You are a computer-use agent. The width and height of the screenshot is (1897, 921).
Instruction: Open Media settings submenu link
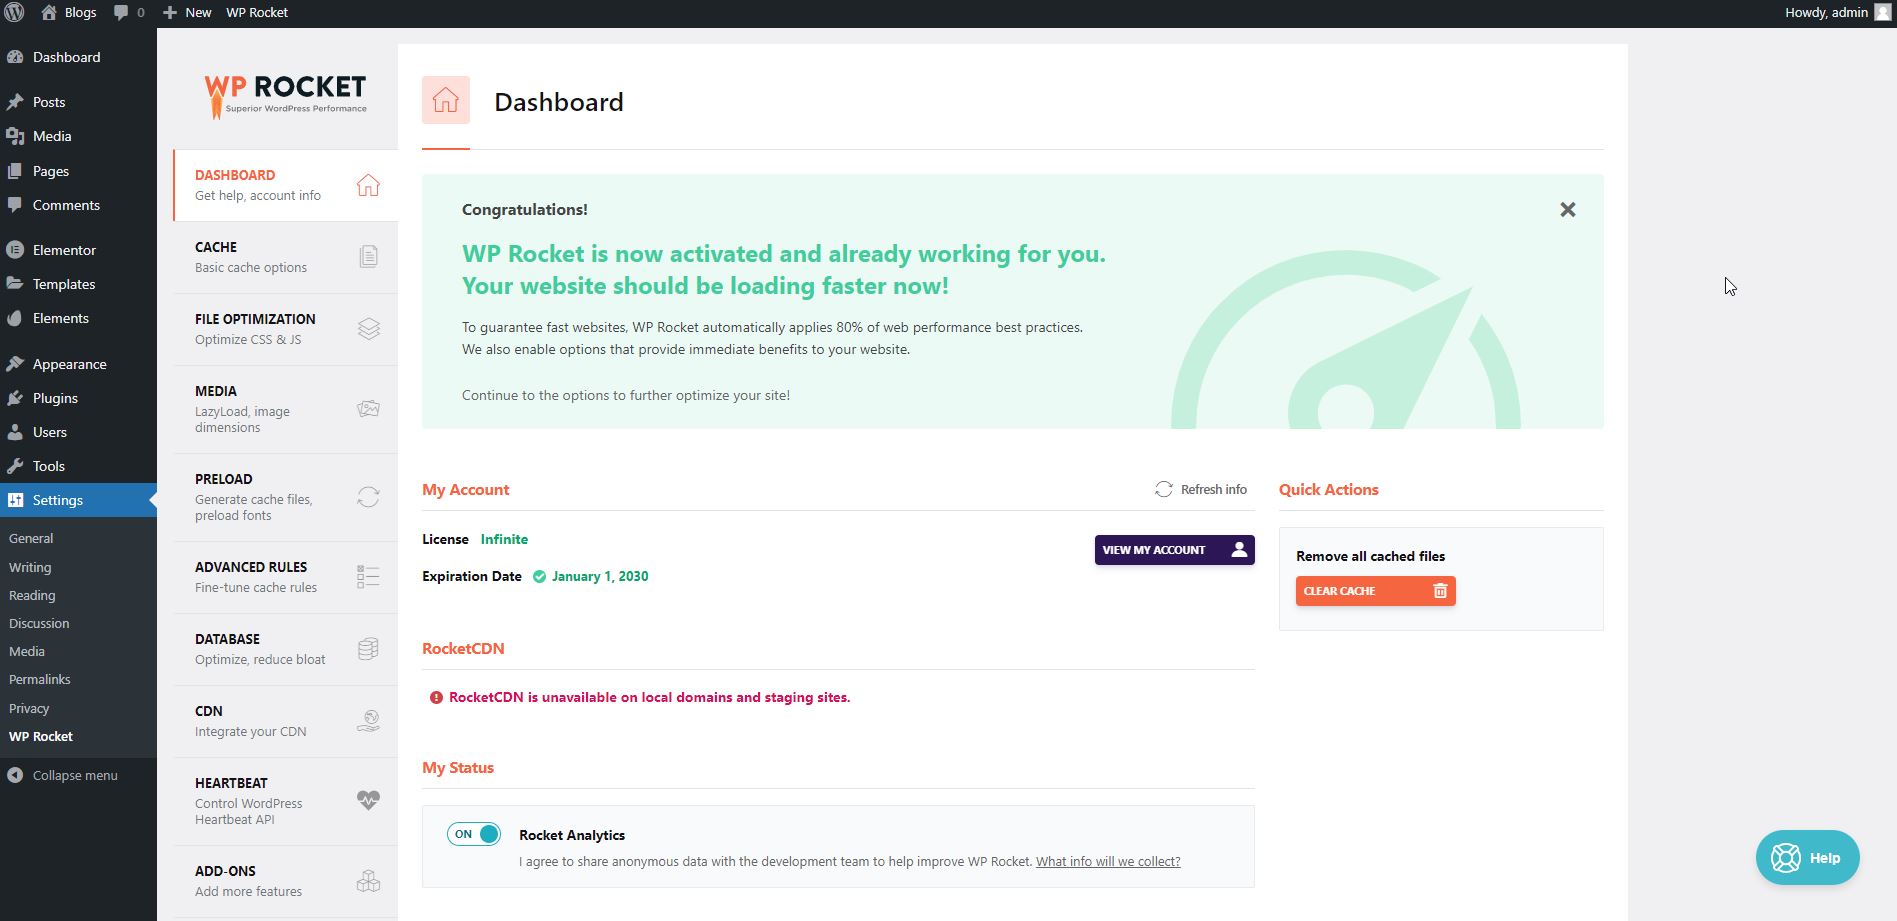27,651
